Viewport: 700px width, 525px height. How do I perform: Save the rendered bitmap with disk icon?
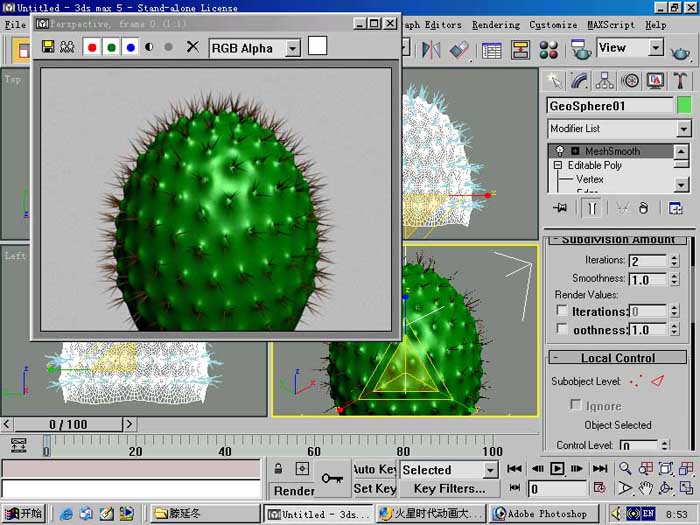pyautogui.click(x=48, y=46)
